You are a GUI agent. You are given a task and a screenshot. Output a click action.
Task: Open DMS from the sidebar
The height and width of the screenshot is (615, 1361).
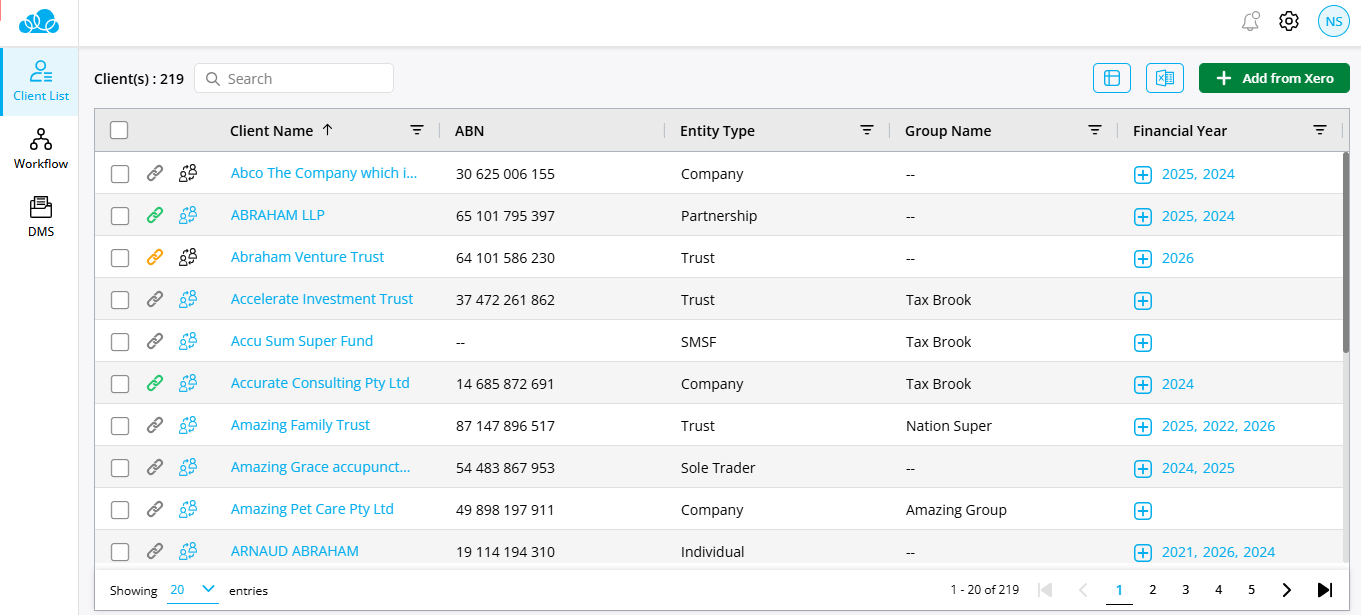[41, 216]
